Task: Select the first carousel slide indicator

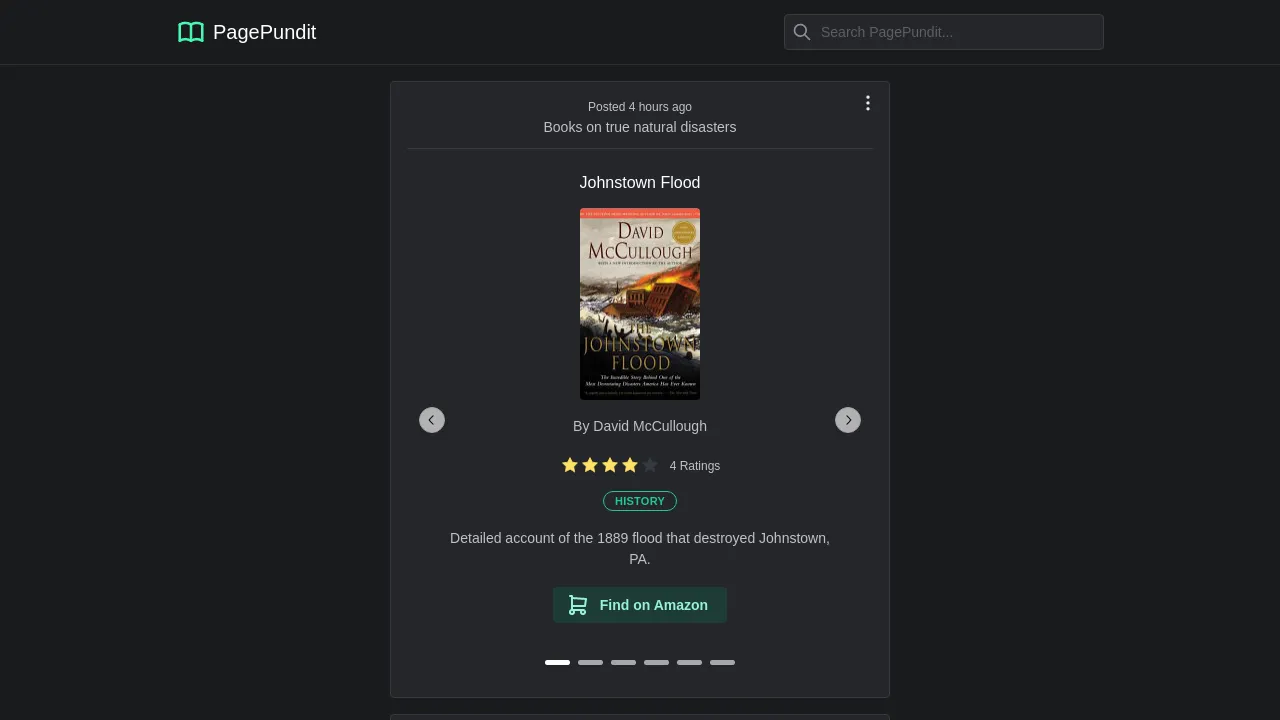Action: coord(557,662)
